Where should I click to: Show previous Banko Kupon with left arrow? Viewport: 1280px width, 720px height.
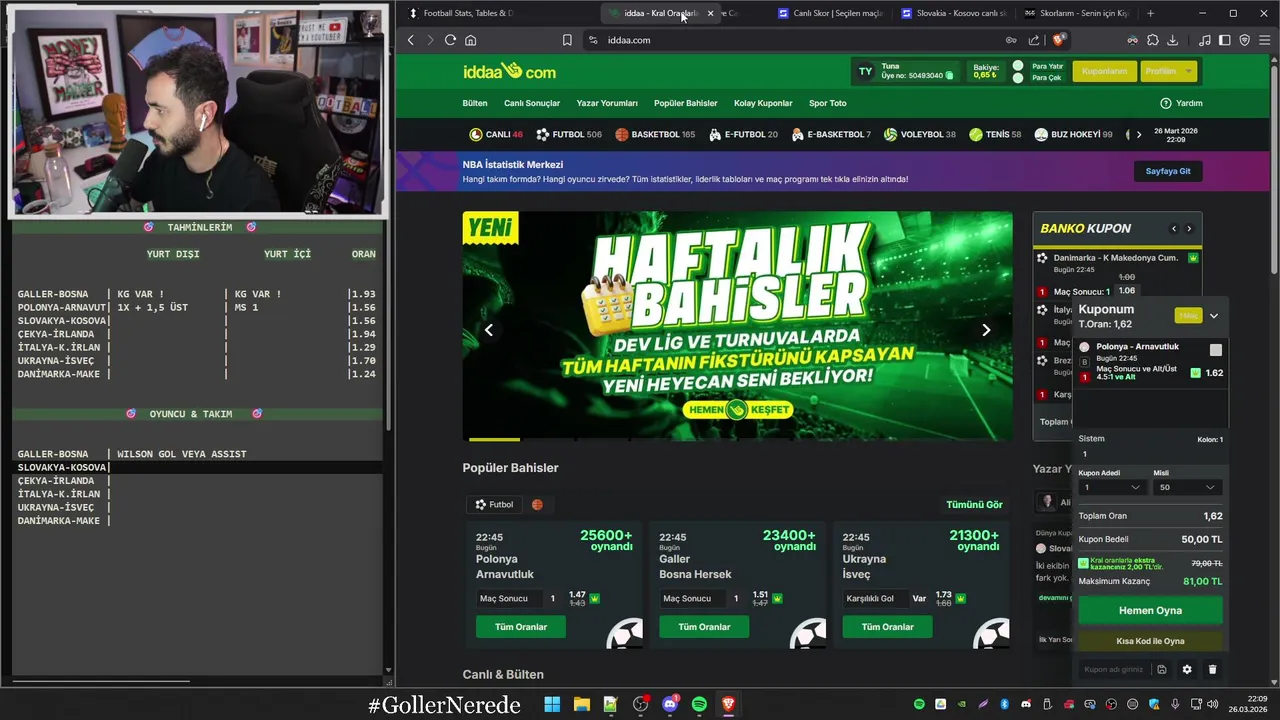click(1174, 229)
